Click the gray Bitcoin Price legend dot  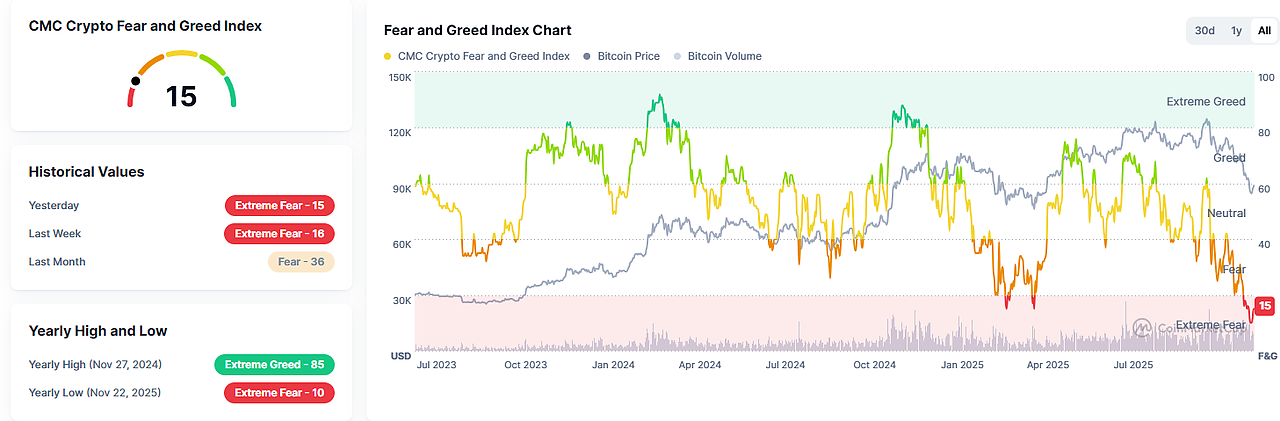pos(587,57)
